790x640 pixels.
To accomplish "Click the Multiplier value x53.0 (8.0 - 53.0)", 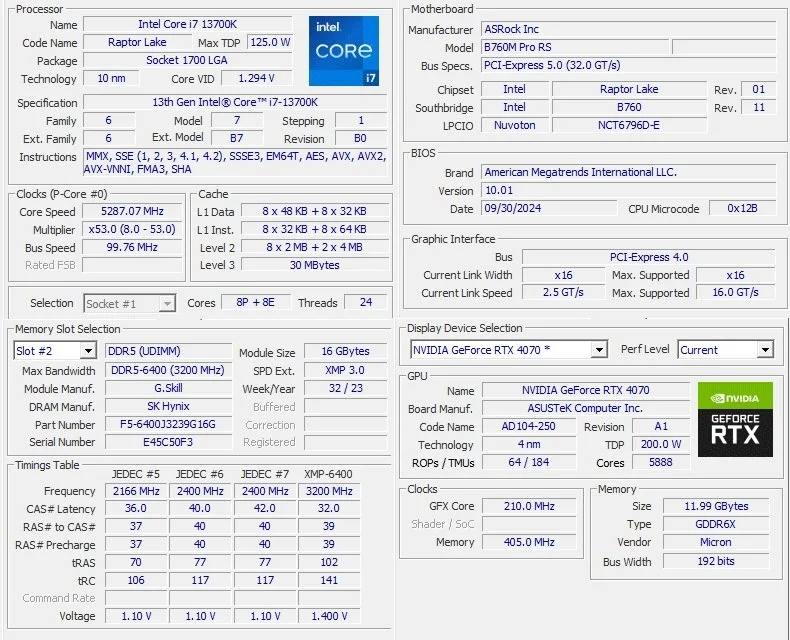I will [x=132, y=229].
